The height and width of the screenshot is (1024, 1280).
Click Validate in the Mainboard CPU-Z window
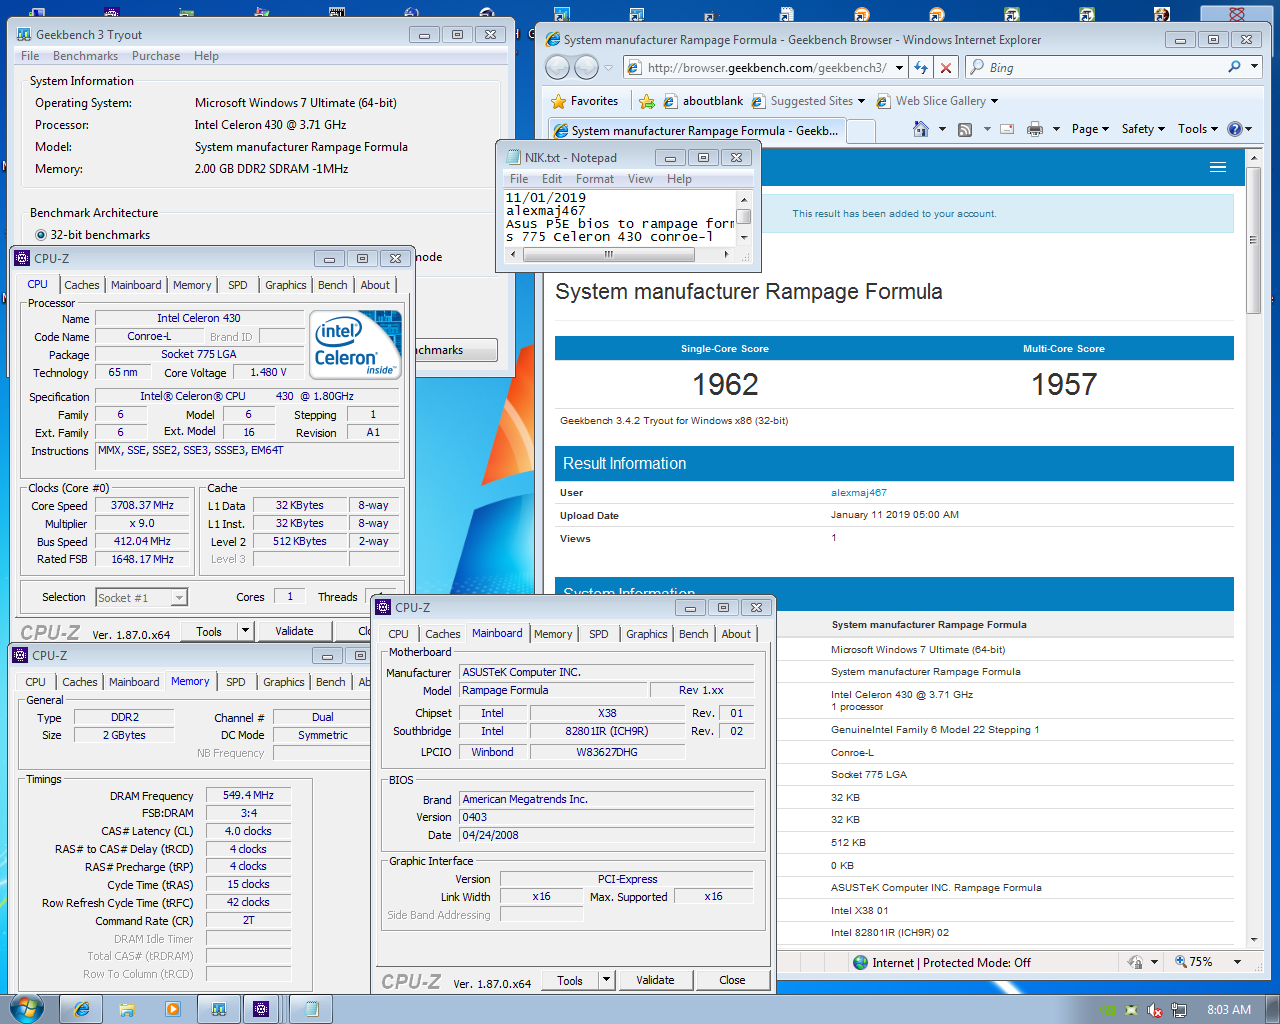(655, 980)
